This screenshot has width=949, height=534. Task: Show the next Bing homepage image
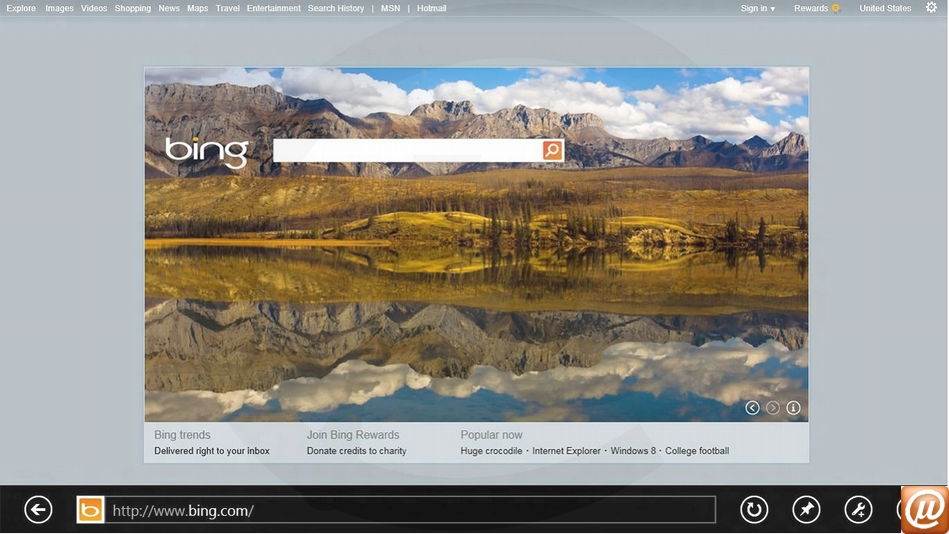click(x=773, y=408)
